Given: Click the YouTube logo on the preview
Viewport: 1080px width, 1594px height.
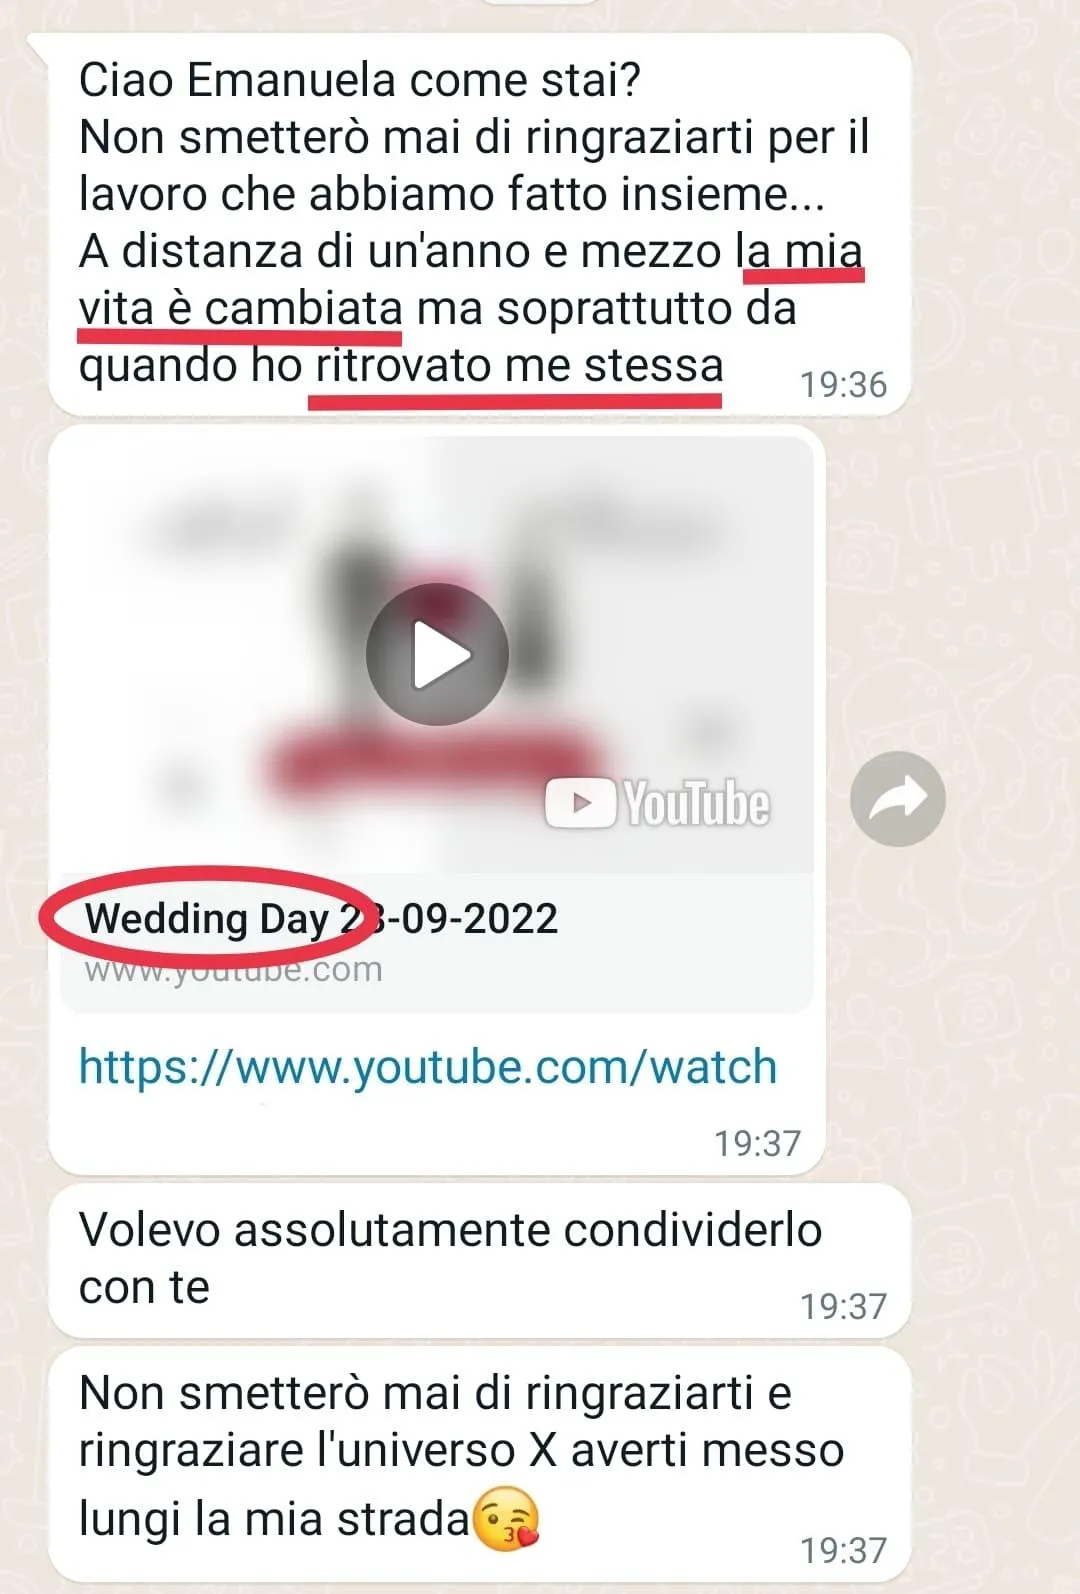Looking at the screenshot, I should point(657,803).
